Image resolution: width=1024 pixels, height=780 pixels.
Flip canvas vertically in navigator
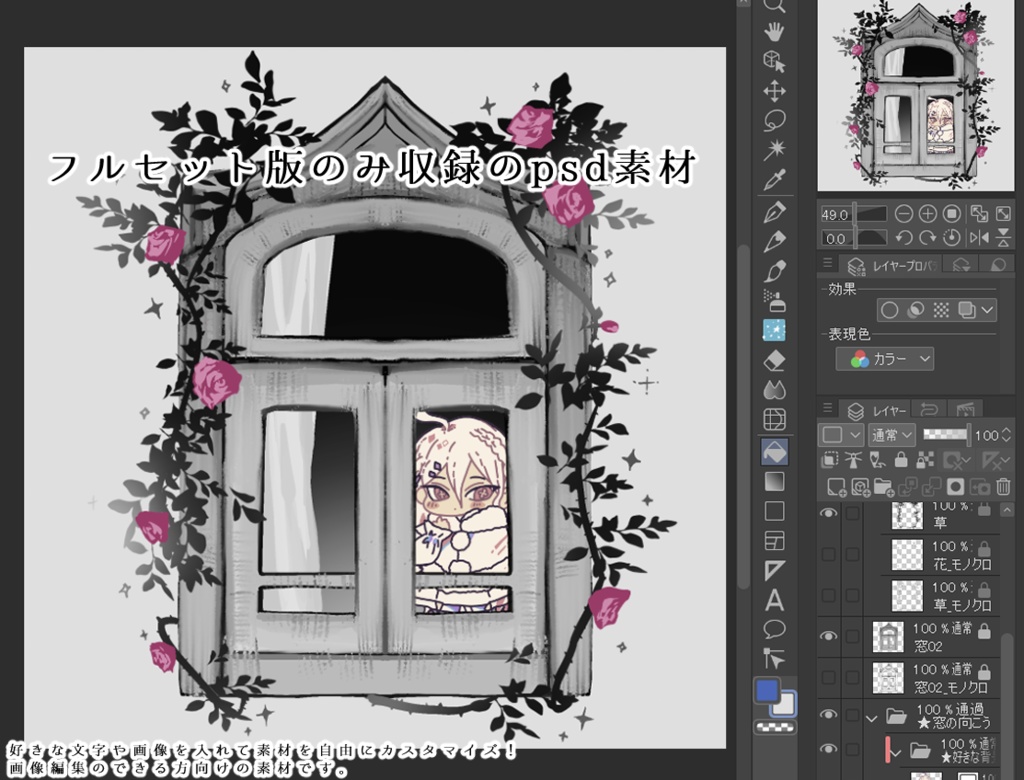pyautogui.click(x=1004, y=238)
